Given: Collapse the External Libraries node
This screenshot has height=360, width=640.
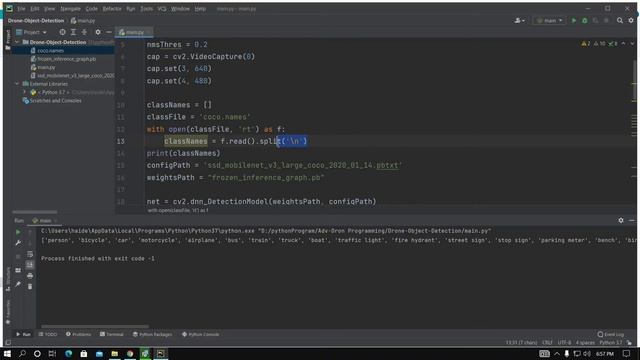Looking at the screenshot, I should point(17,84).
